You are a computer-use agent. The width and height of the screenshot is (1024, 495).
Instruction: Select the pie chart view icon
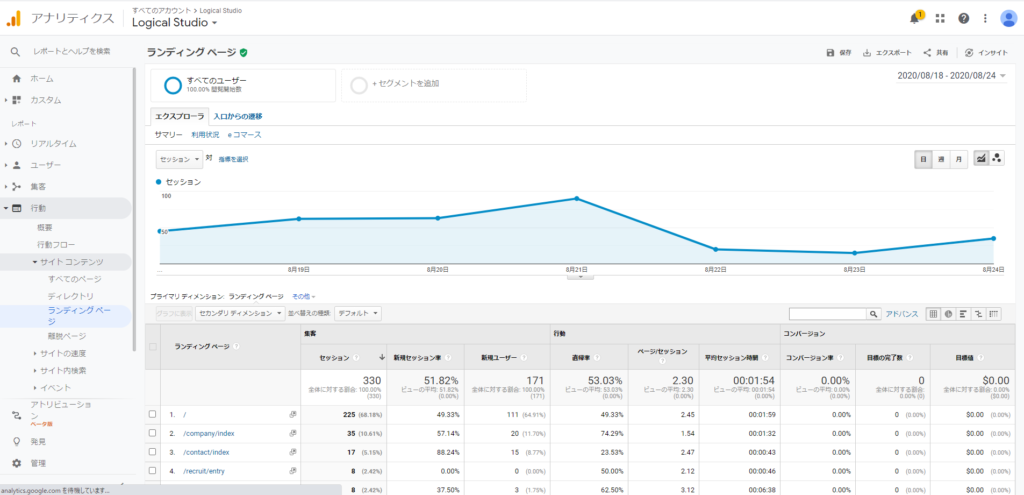tap(948, 314)
